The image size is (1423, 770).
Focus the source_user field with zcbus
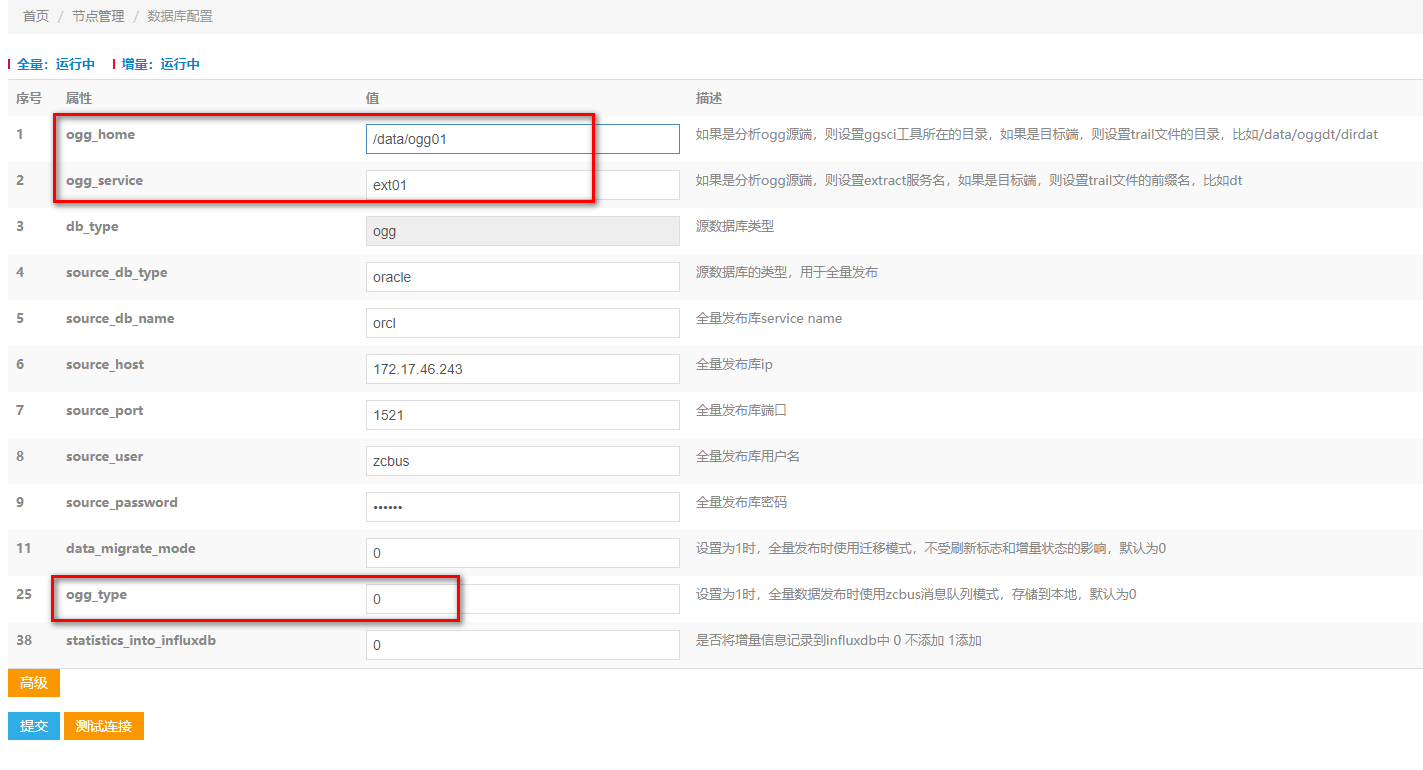522,461
